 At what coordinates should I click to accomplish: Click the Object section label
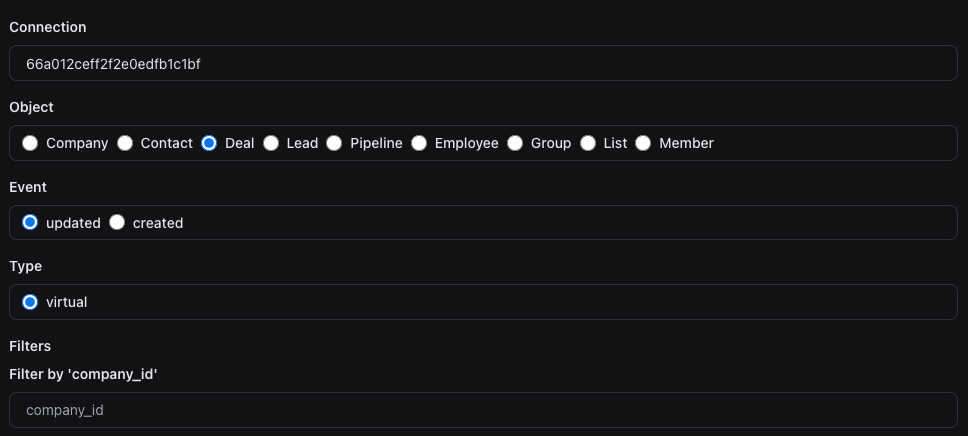pos(31,107)
